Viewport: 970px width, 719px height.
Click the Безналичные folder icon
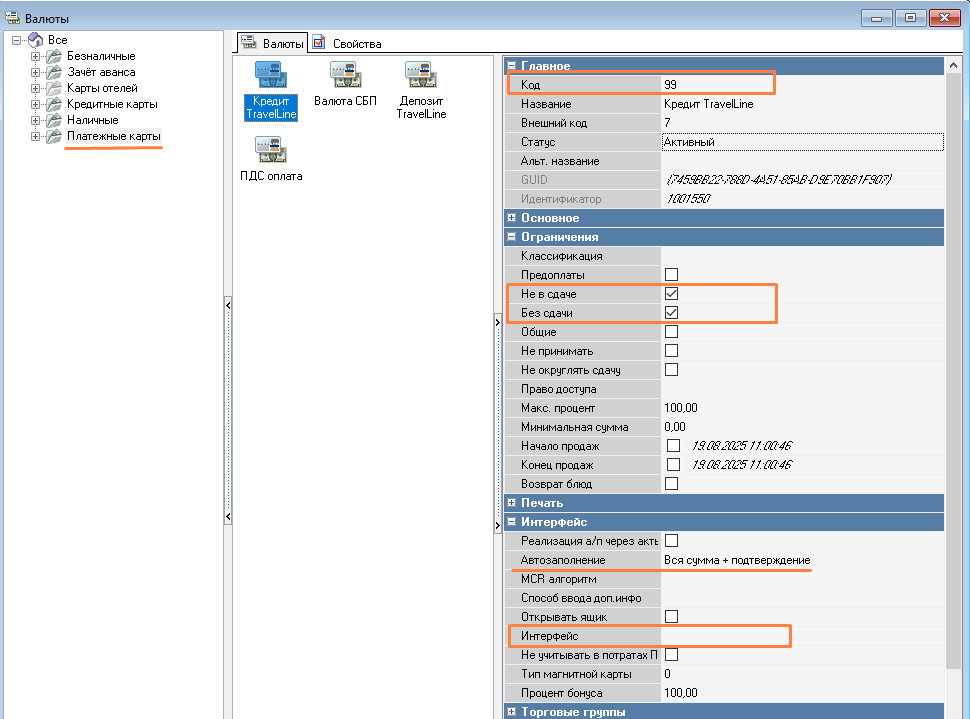pyautogui.click(x=53, y=56)
